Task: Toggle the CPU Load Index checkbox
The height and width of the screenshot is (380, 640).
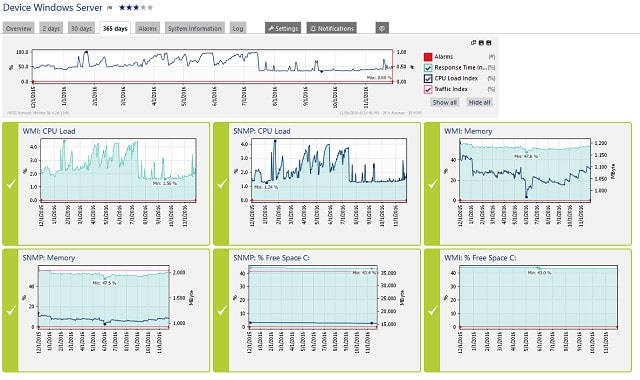Action: [428, 78]
